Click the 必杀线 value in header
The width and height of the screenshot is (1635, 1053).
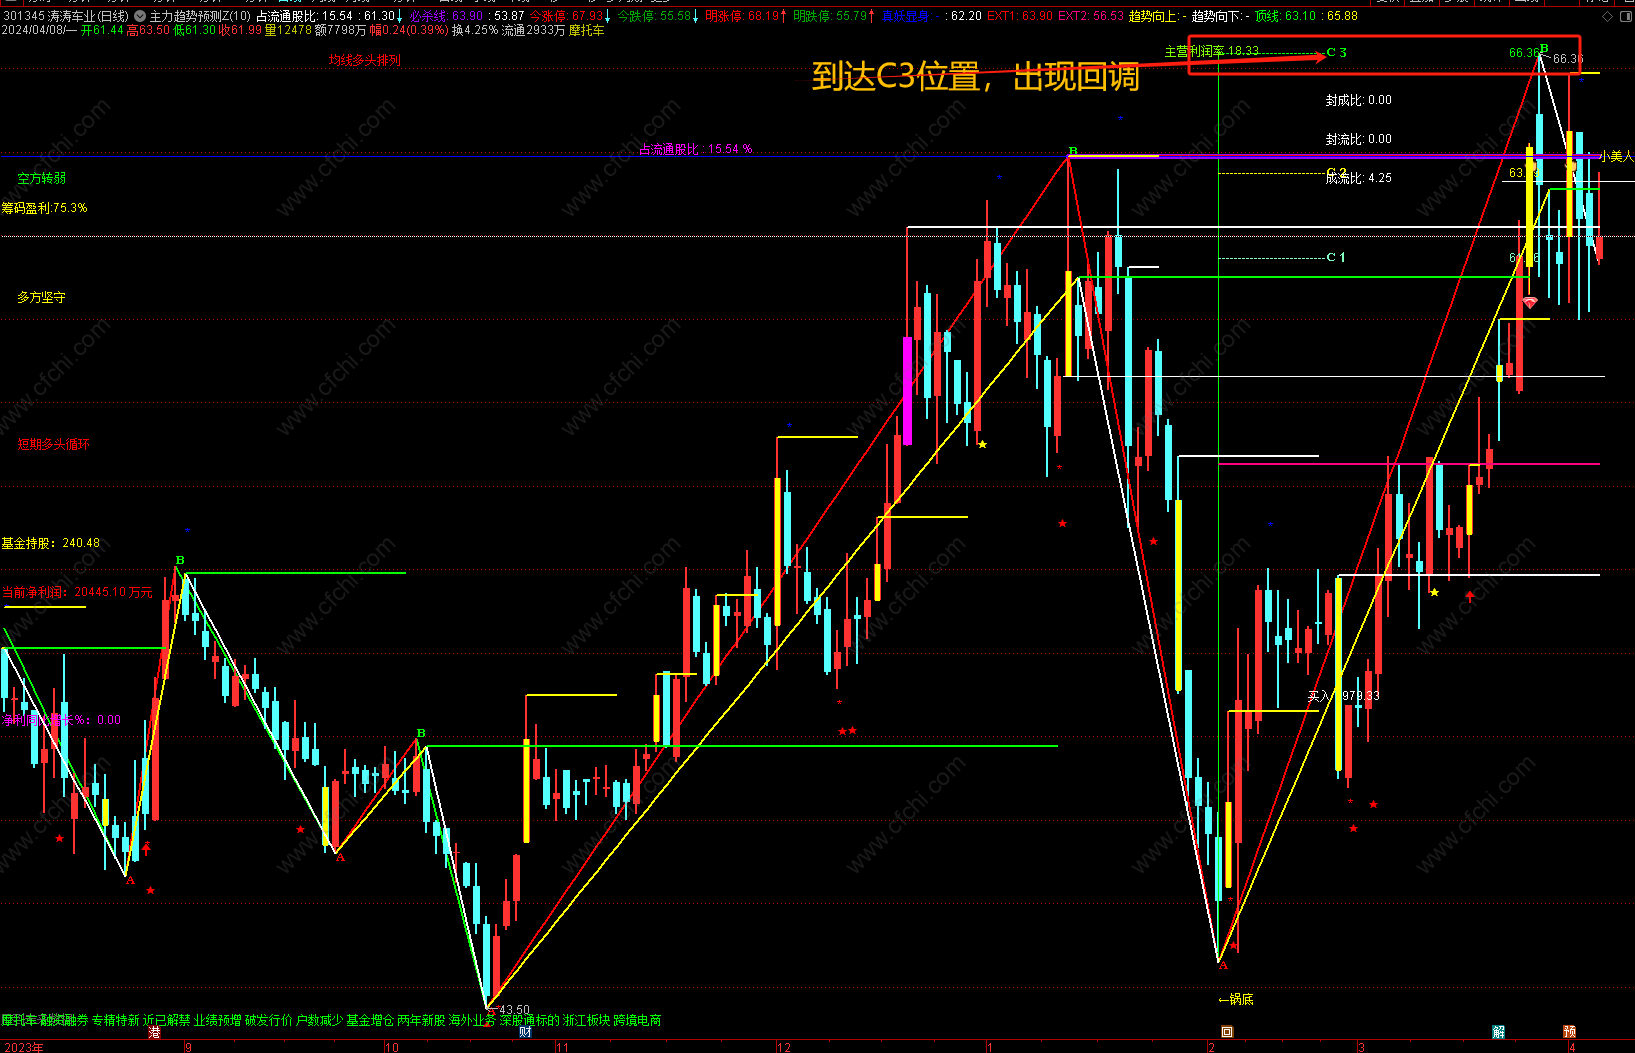click(446, 16)
